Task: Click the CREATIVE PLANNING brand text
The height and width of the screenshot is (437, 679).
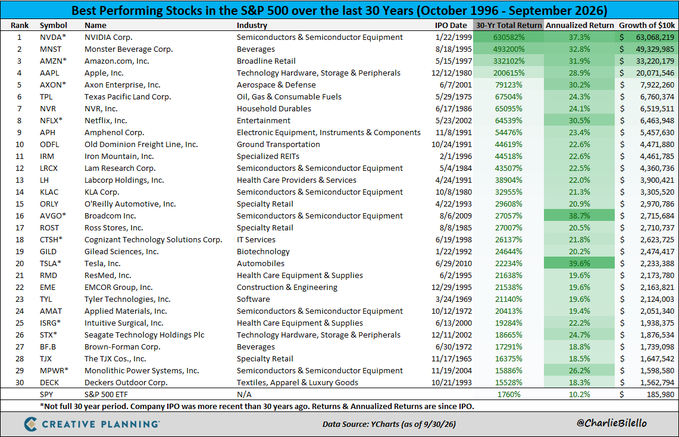Action: pos(100,424)
